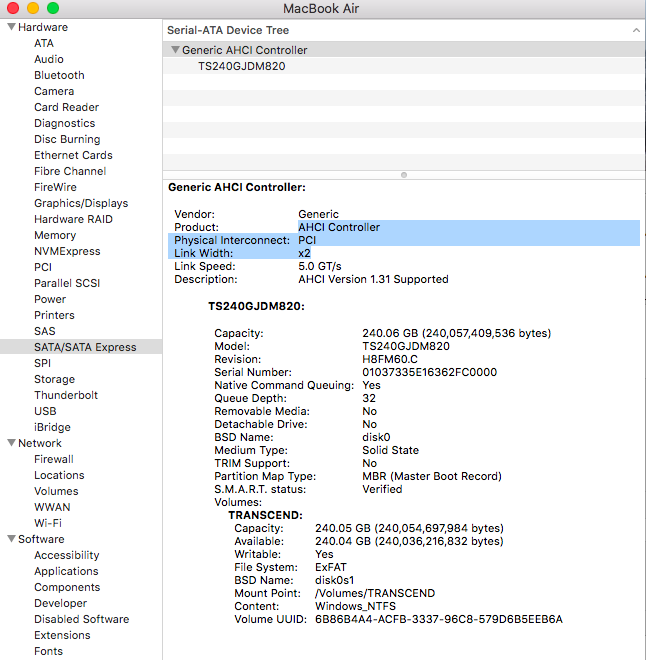Viewport: 646px width, 660px height.
Task: Select Generic AHCI Controller row
Action: (404, 50)
